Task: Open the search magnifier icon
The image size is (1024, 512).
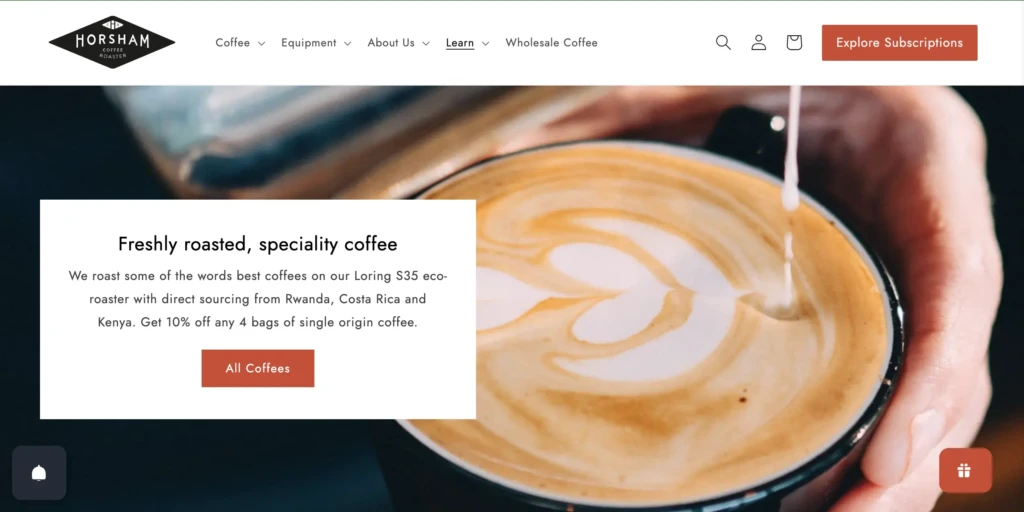Action: coord(723,42)
